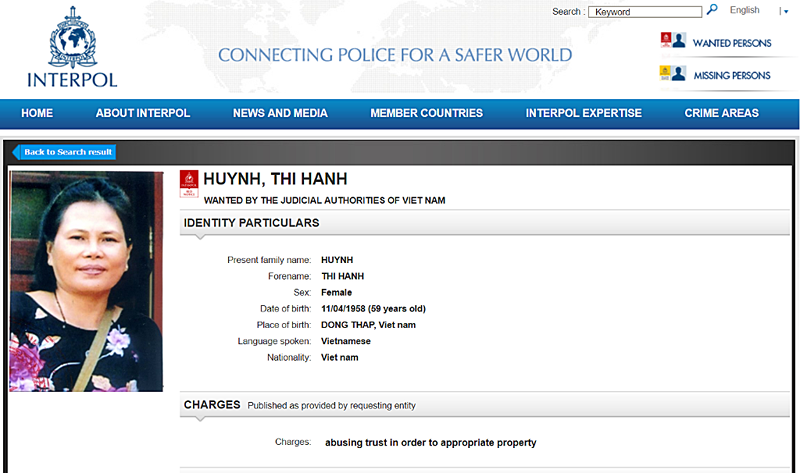Go to the Home menu item
Image resolution: width=800 pixels, height=473 pixels.
37,114
